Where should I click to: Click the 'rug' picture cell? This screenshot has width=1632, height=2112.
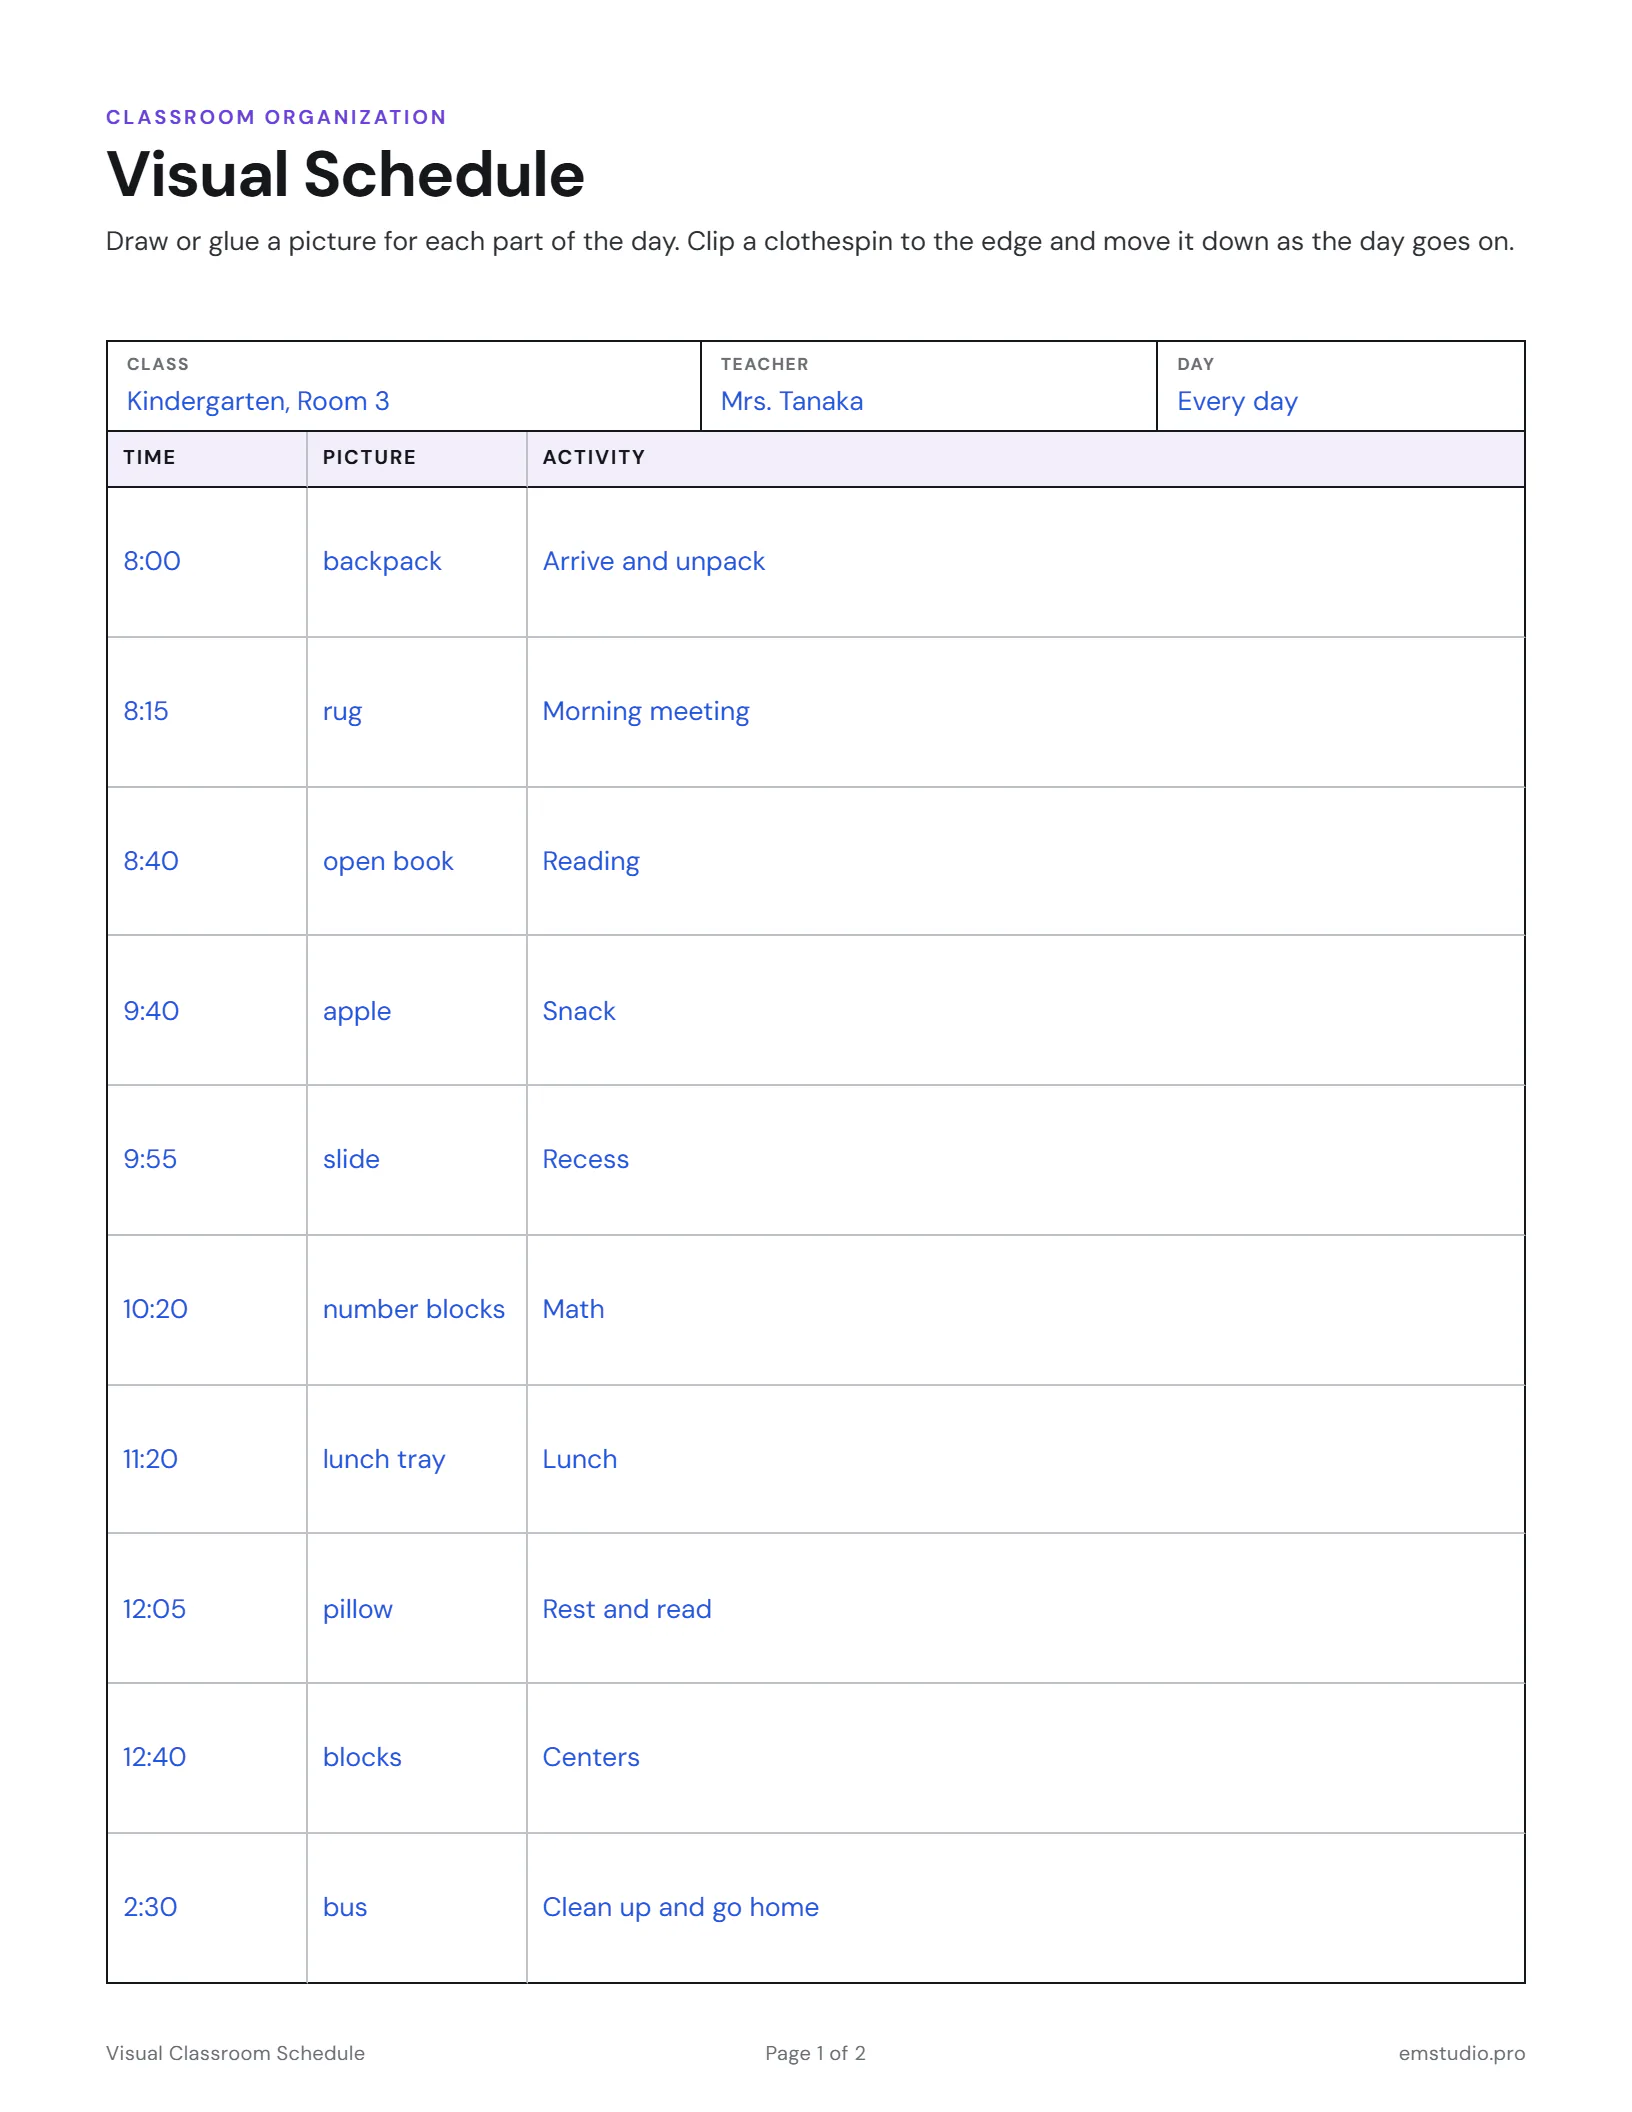coord(417,712)
